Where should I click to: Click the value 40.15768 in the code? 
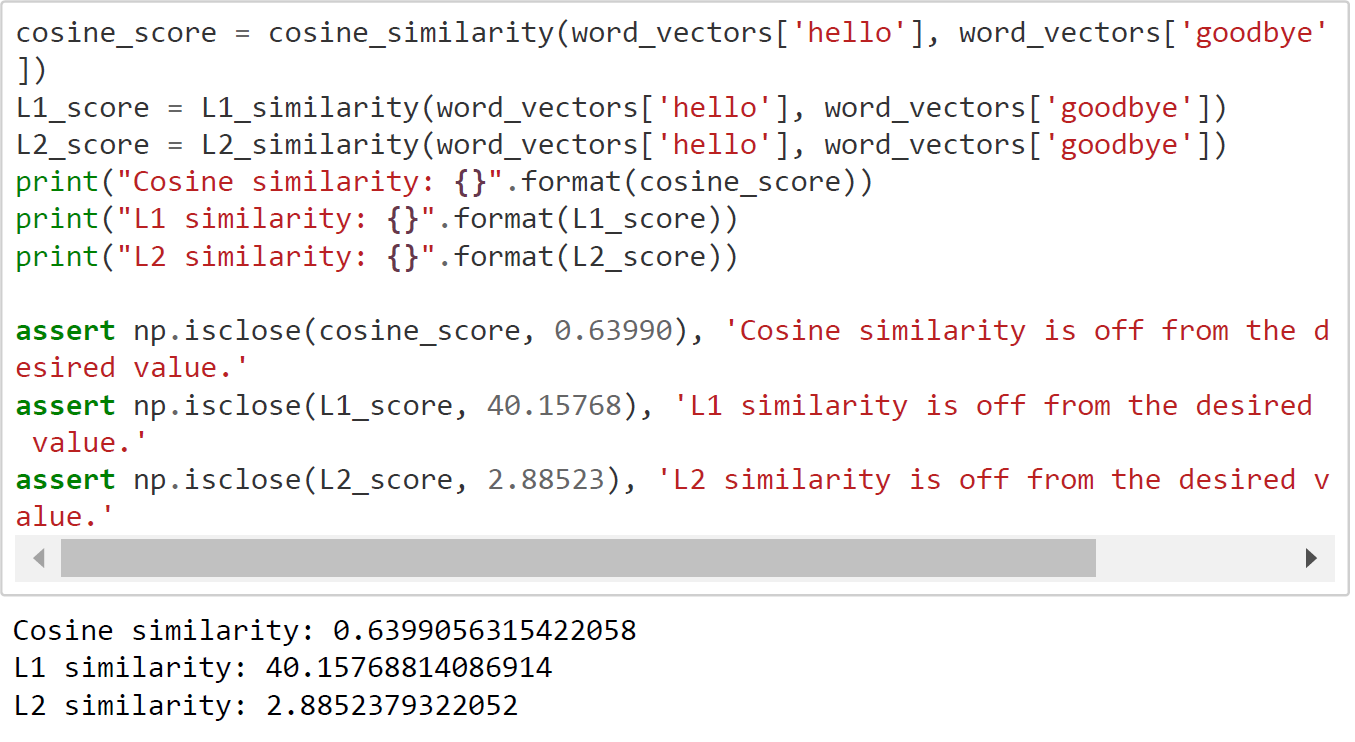554,405
